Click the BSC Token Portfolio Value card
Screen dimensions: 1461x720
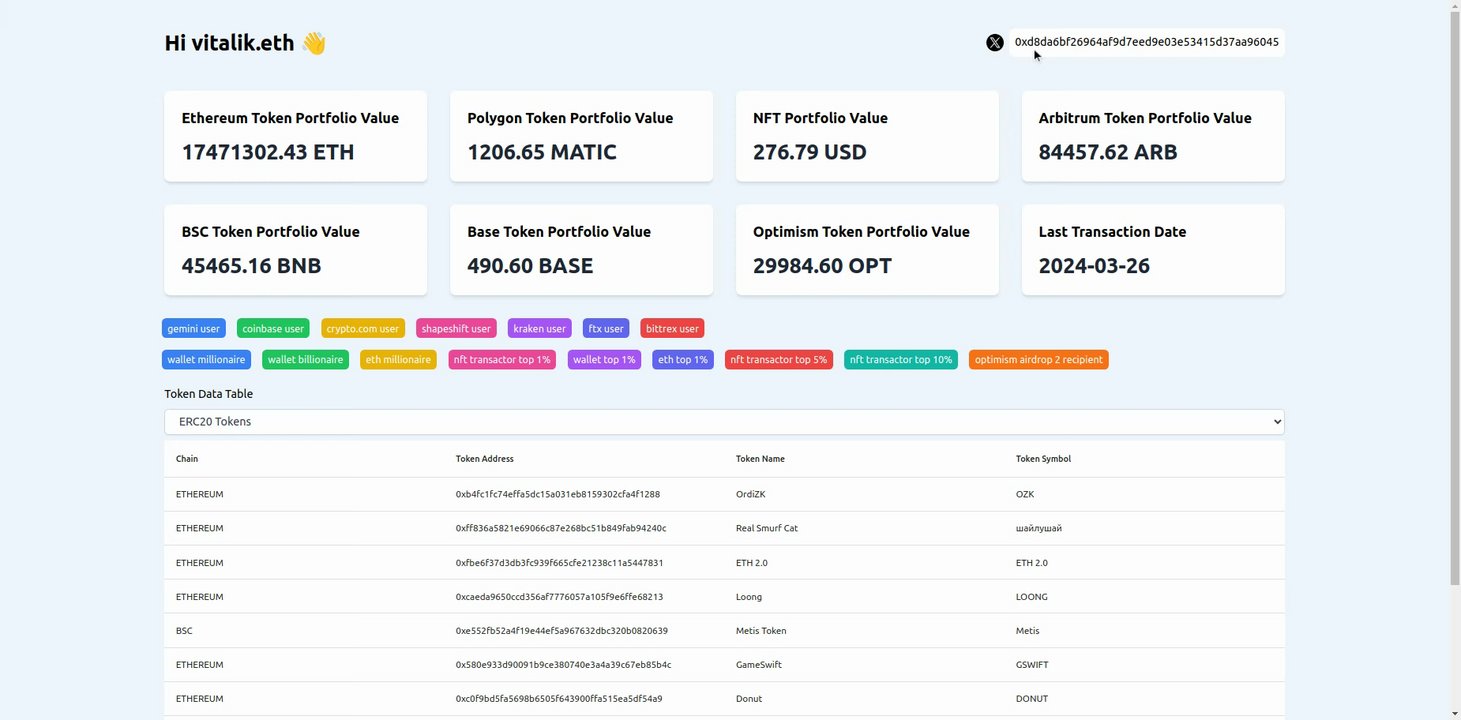pos(296,250)
